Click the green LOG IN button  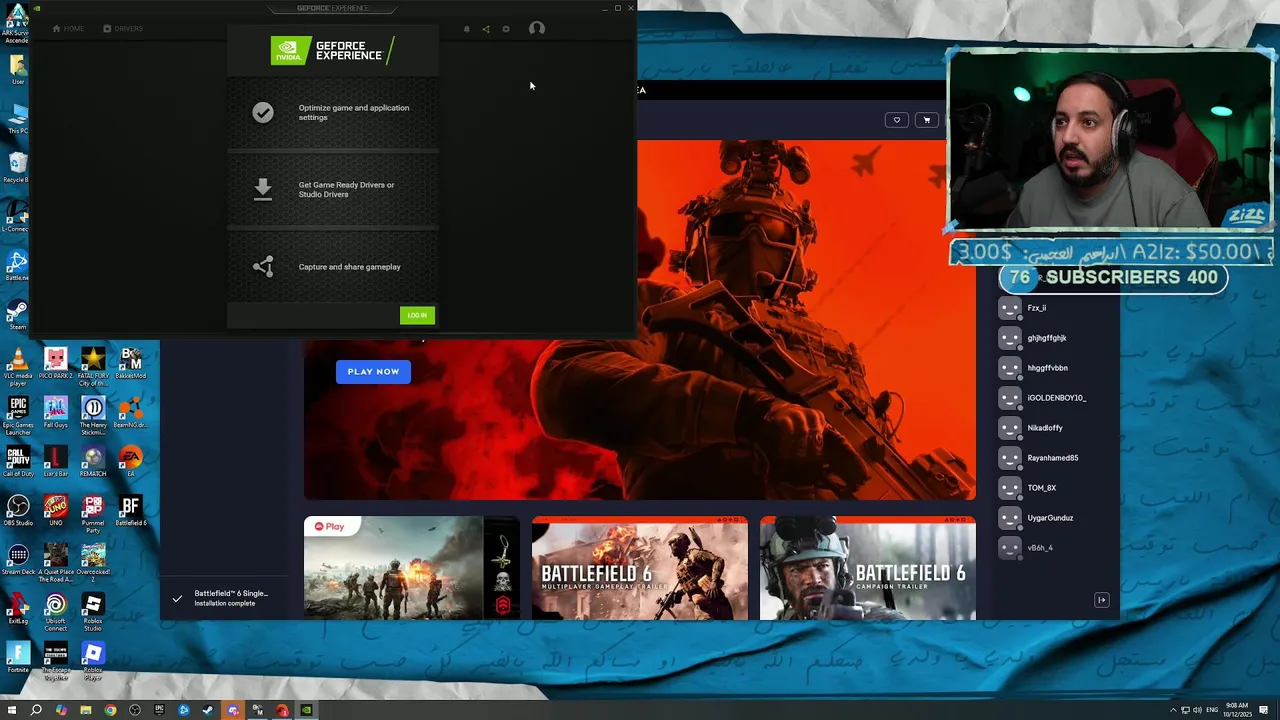click(x=417, y=315)
